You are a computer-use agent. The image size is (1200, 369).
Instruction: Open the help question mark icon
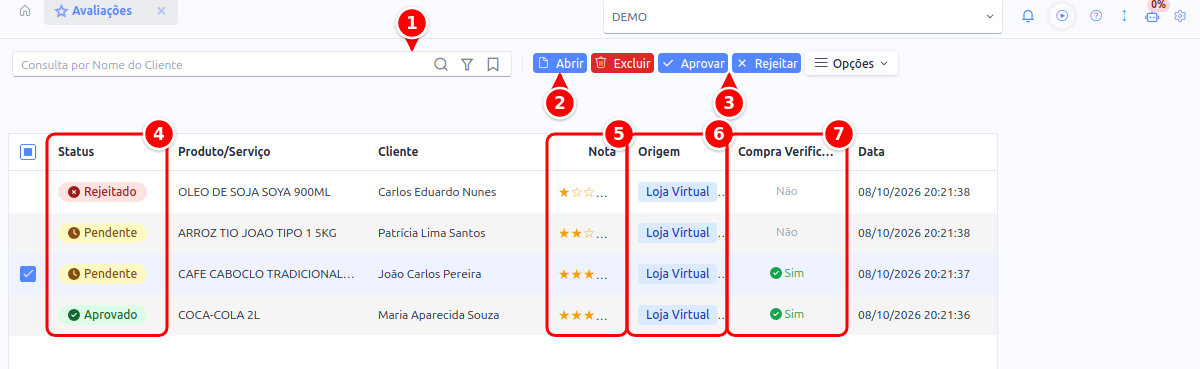coord(1096,16)
